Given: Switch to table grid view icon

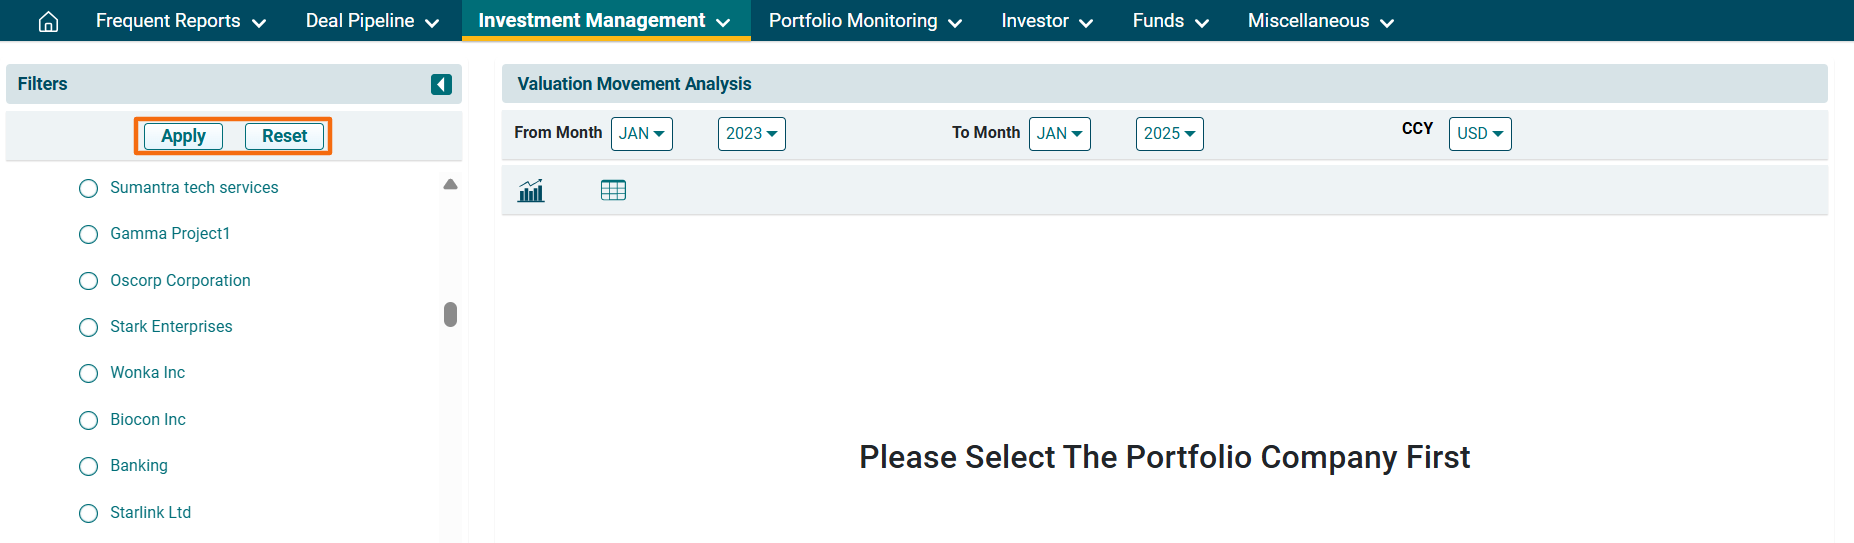Looking at the screenshot, I should pos(613,190).
